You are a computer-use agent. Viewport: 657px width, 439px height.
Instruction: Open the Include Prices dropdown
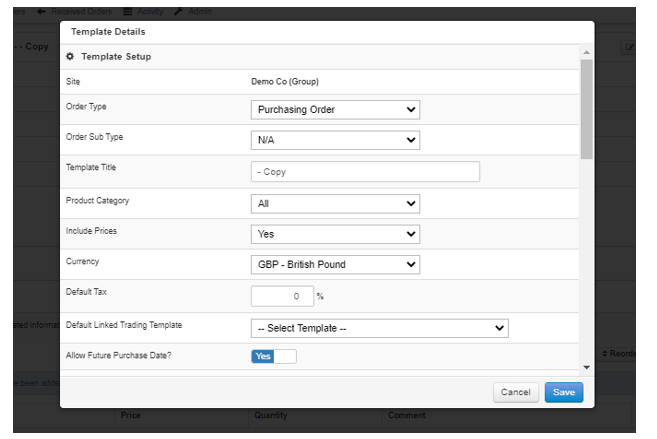335,234
